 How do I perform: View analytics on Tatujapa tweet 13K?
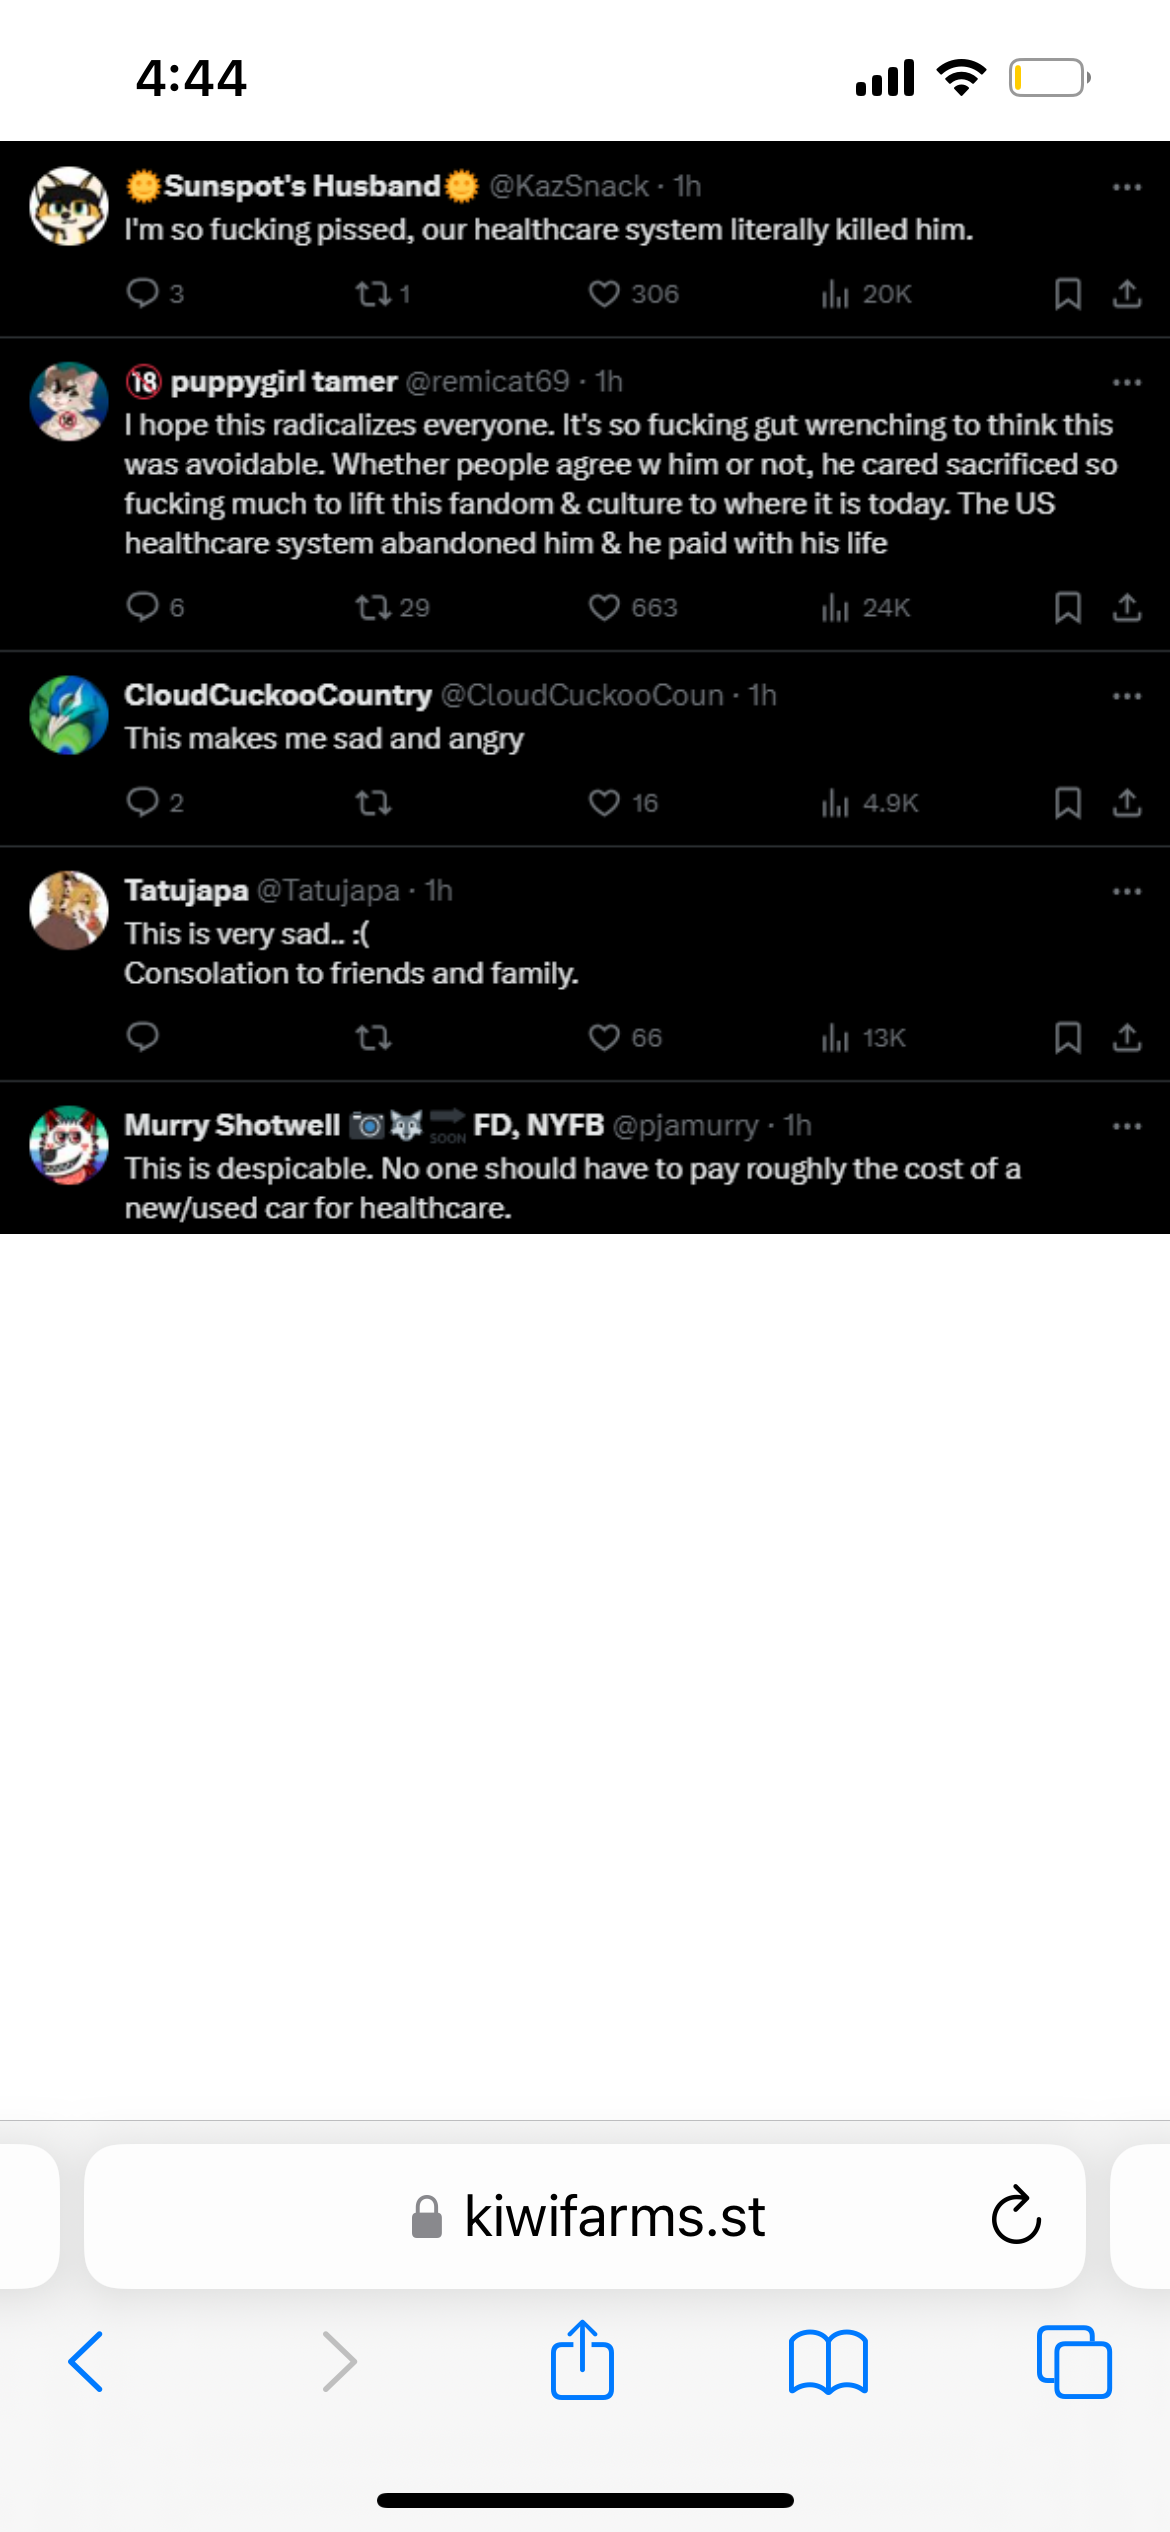point(863,1038)
